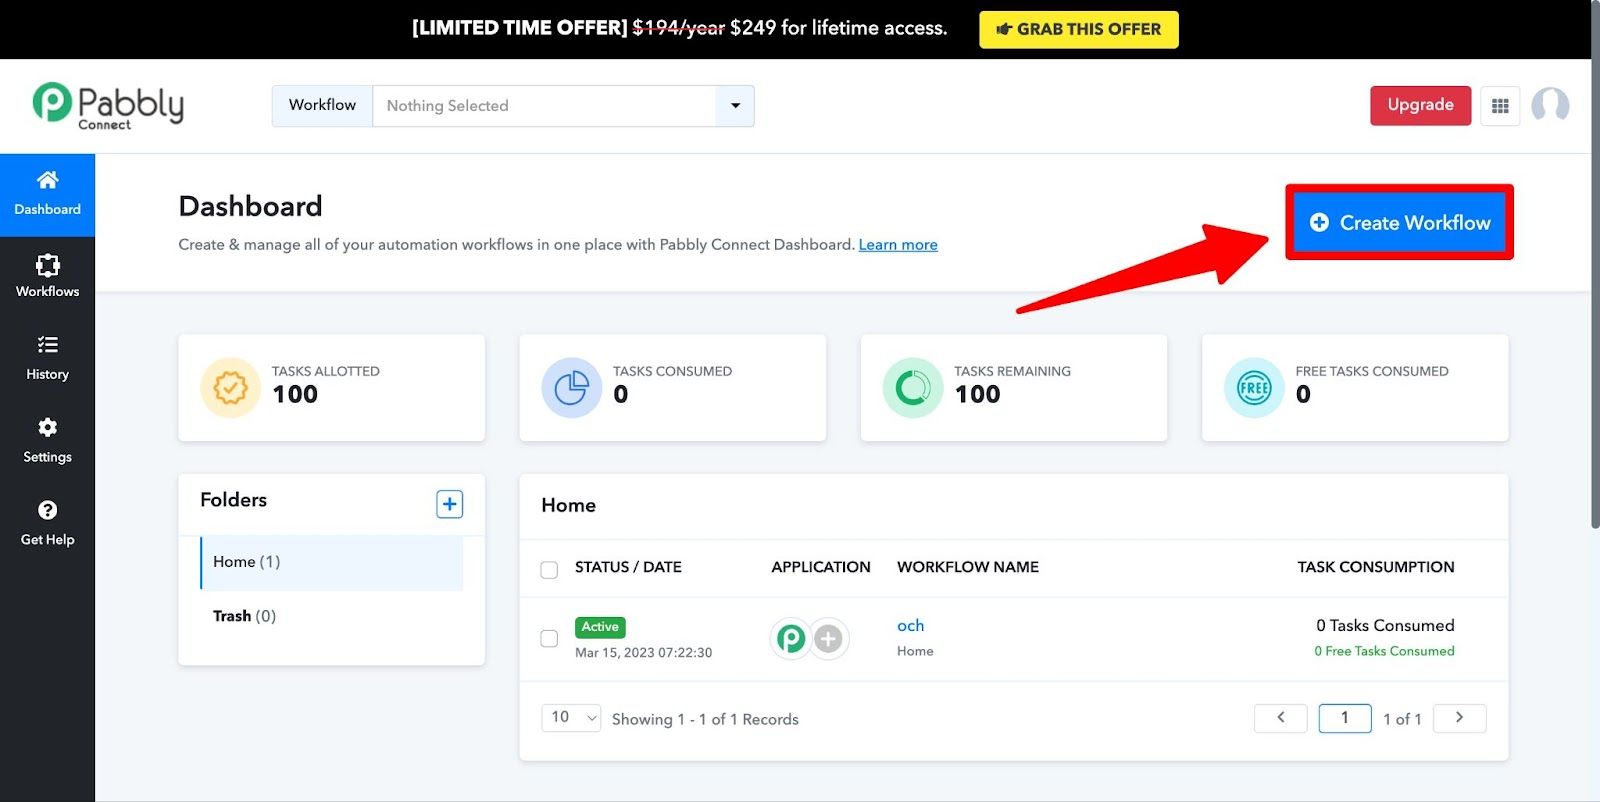This screenshot has height=802, width=1600.
Task: Expand the Workflow selection dropdown arrow
Action: coord(735,106)
